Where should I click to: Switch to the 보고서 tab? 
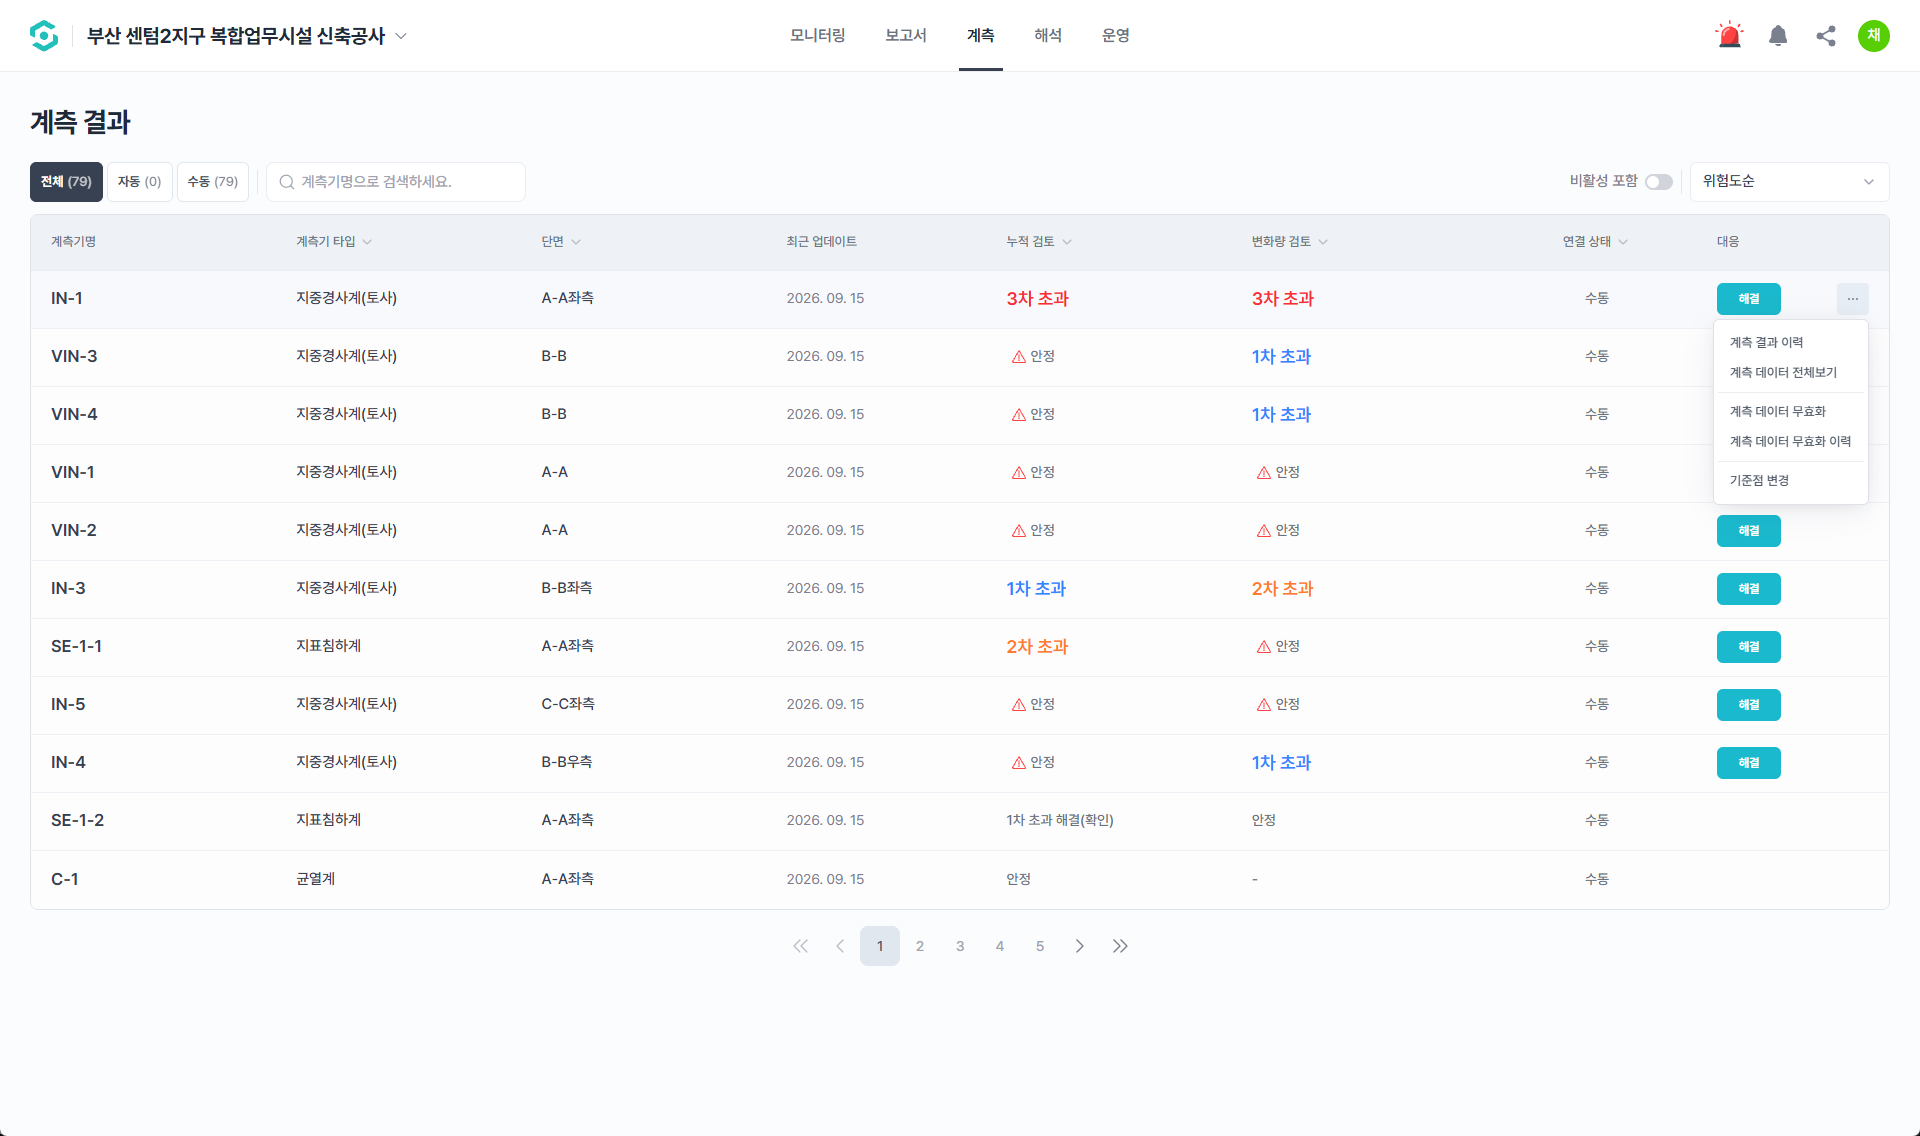pos(906,36)
